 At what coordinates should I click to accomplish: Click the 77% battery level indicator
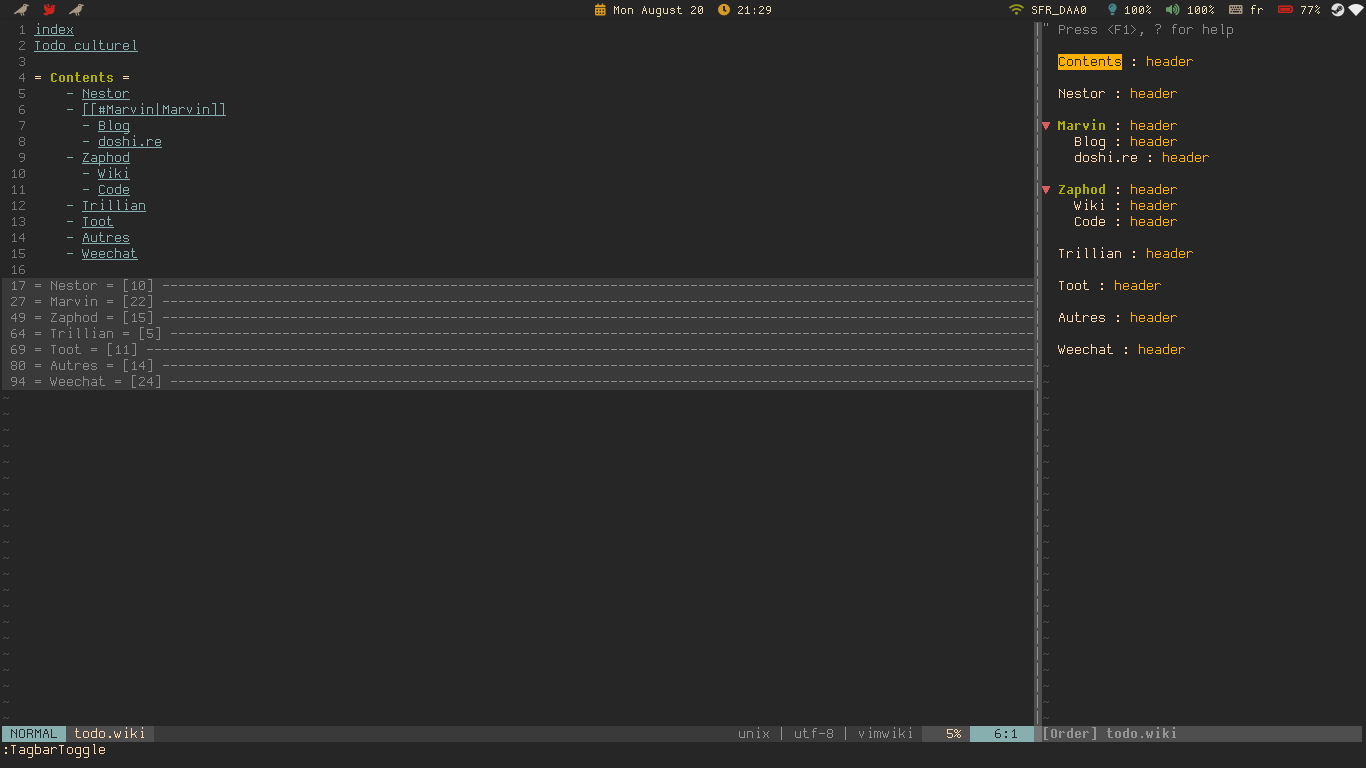[x=1310, y=10]
